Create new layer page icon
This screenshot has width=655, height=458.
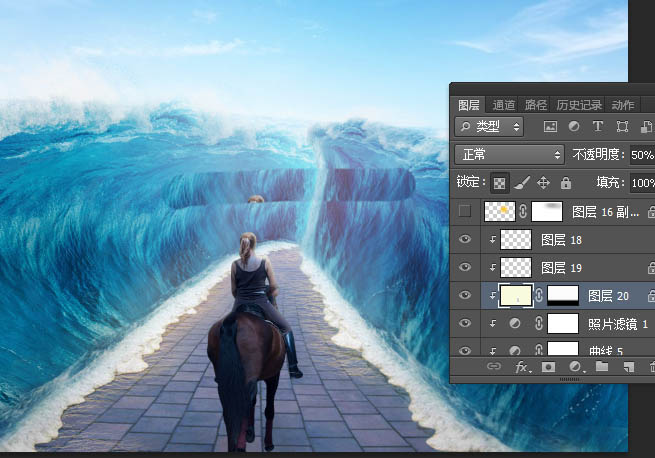click(x=629, y=367)
